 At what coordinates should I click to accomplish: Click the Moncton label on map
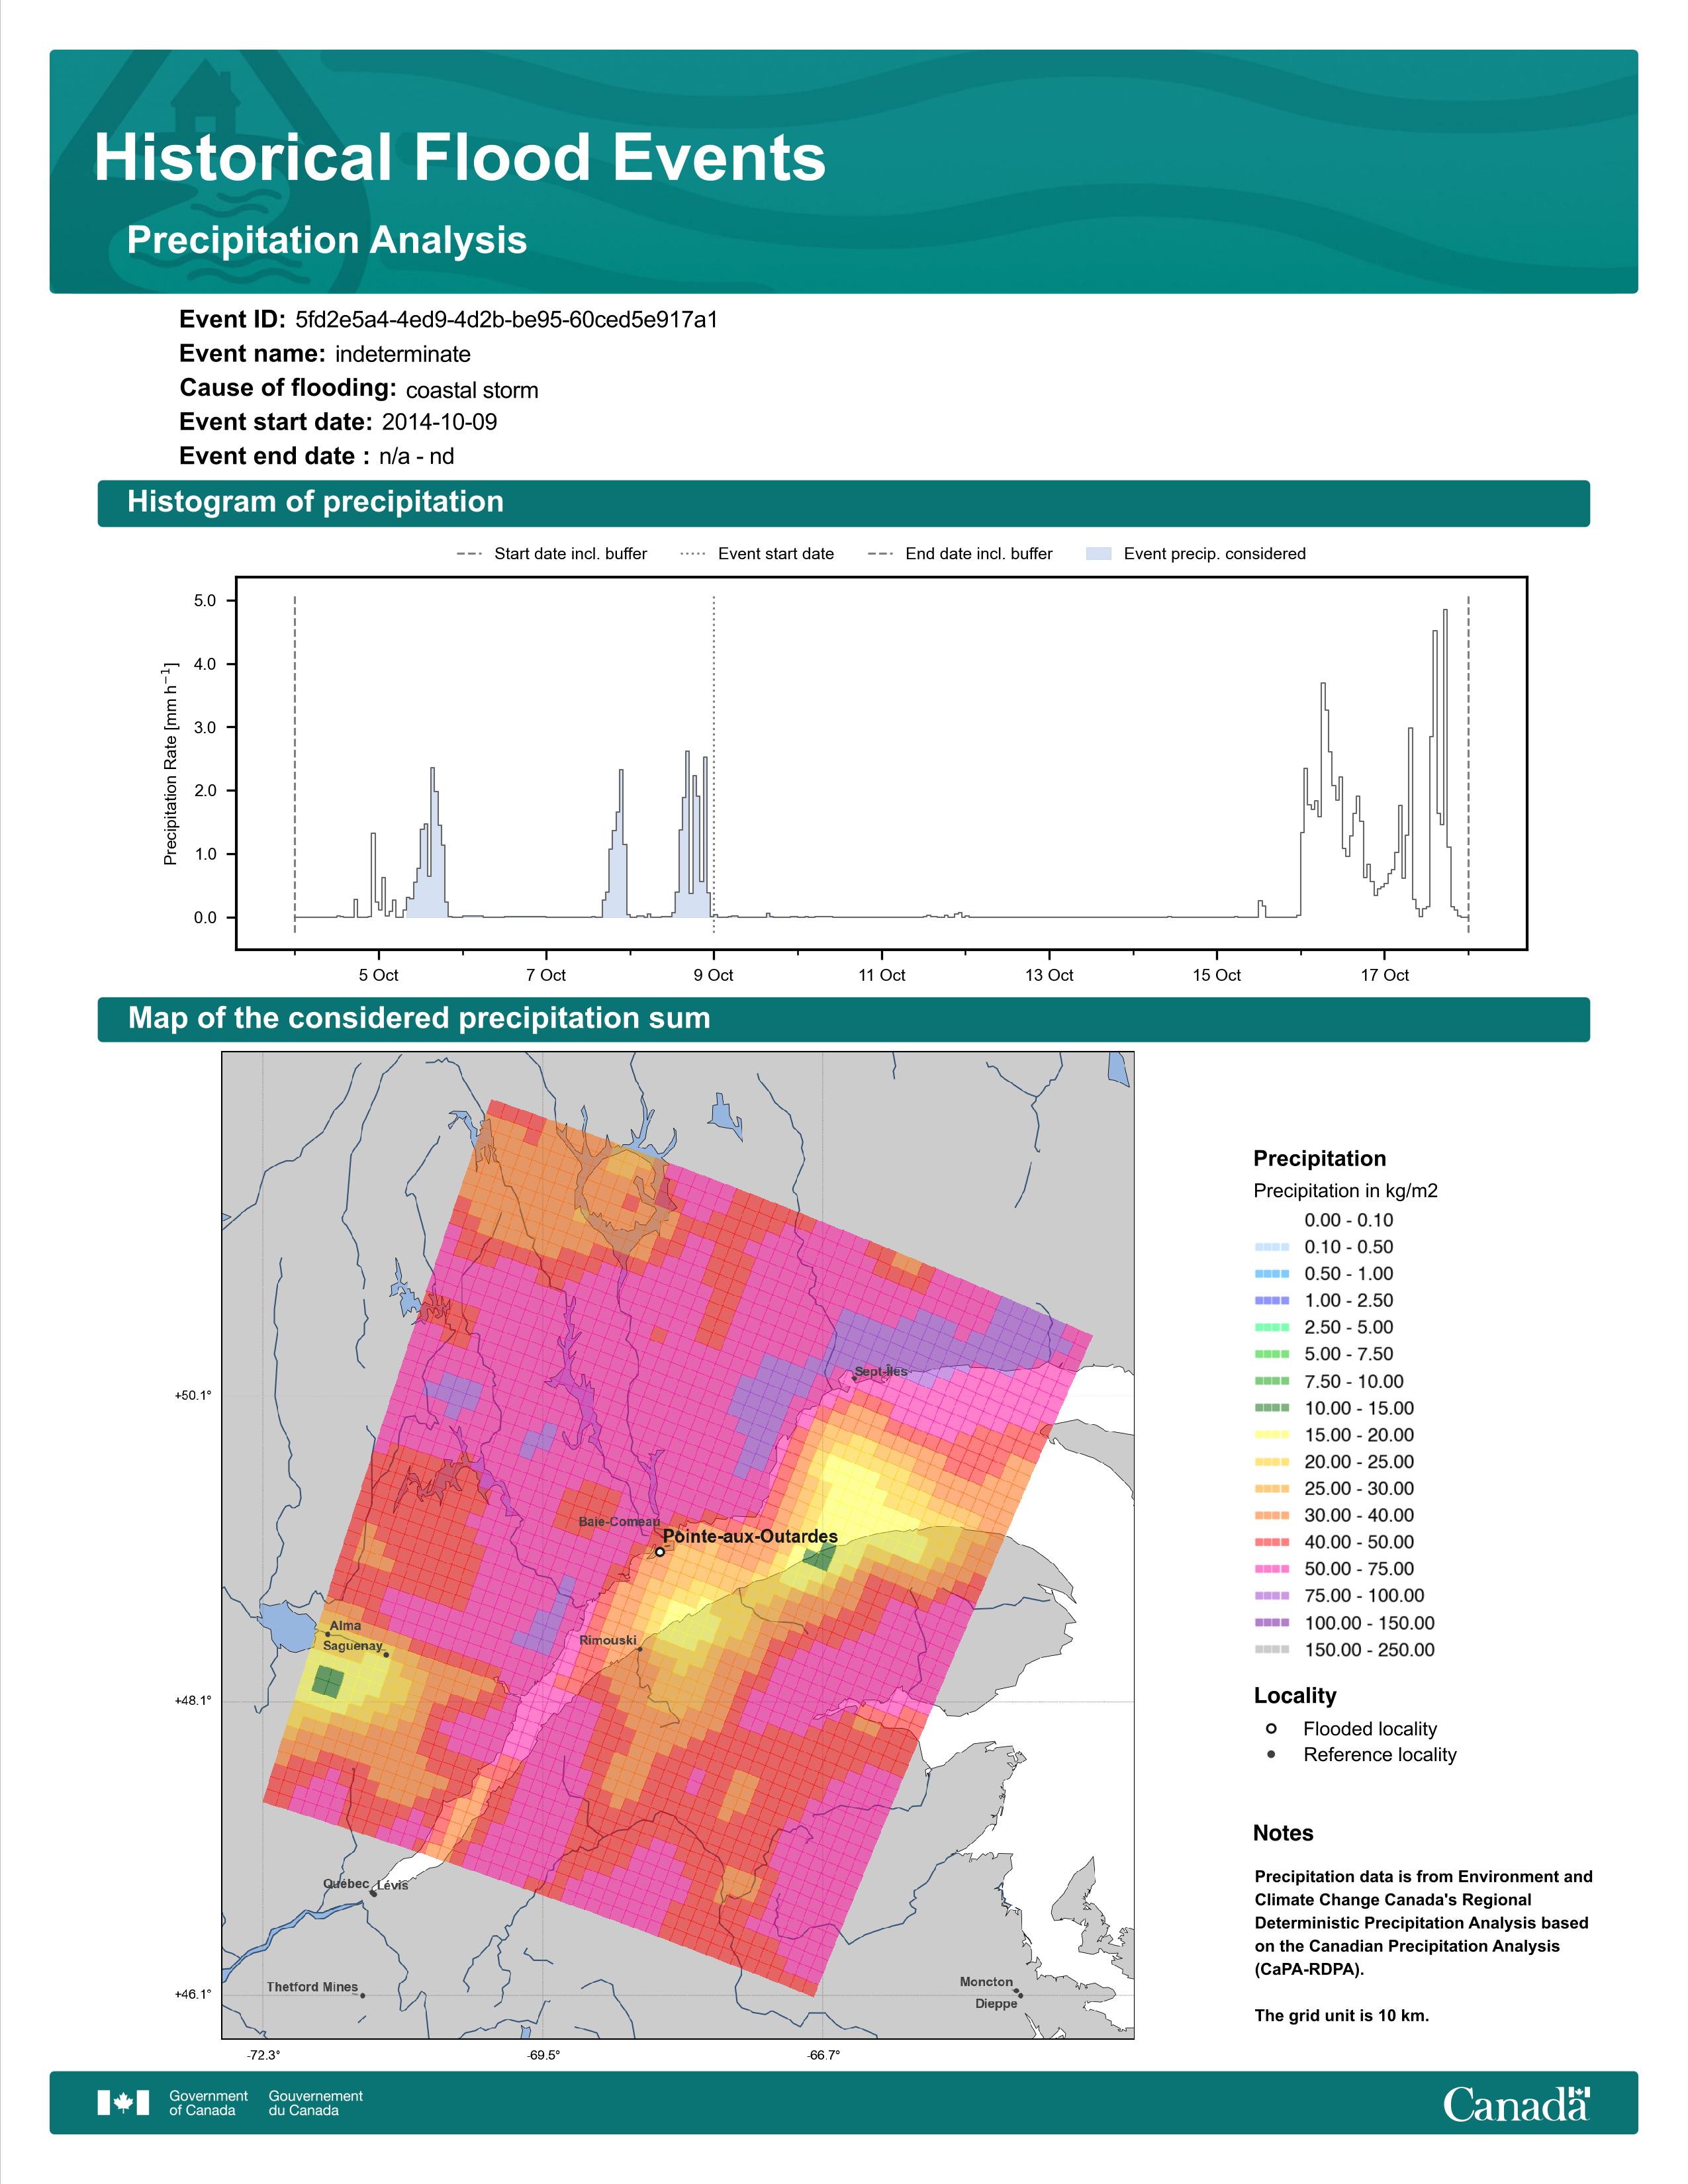(x=986, y=1981)
